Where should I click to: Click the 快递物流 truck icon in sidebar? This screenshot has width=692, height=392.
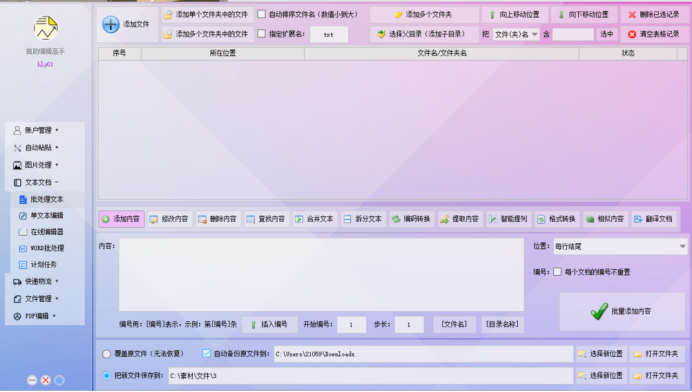point(17,282)
